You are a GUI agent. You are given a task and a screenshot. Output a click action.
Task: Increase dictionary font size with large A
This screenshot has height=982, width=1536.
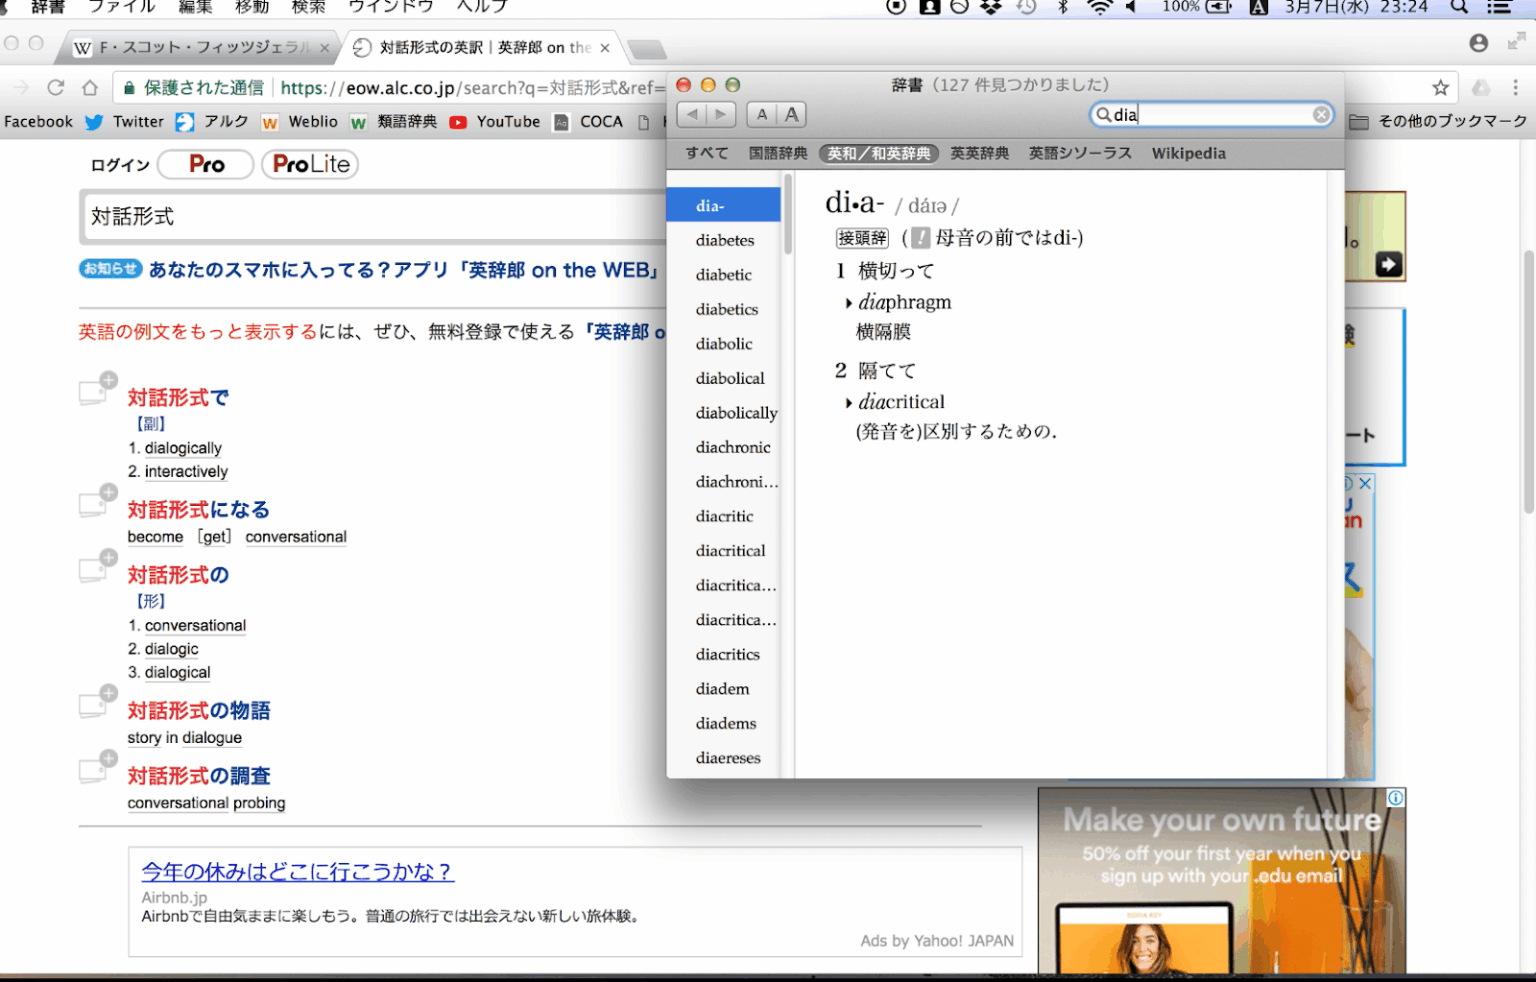(x=790, y=114)
